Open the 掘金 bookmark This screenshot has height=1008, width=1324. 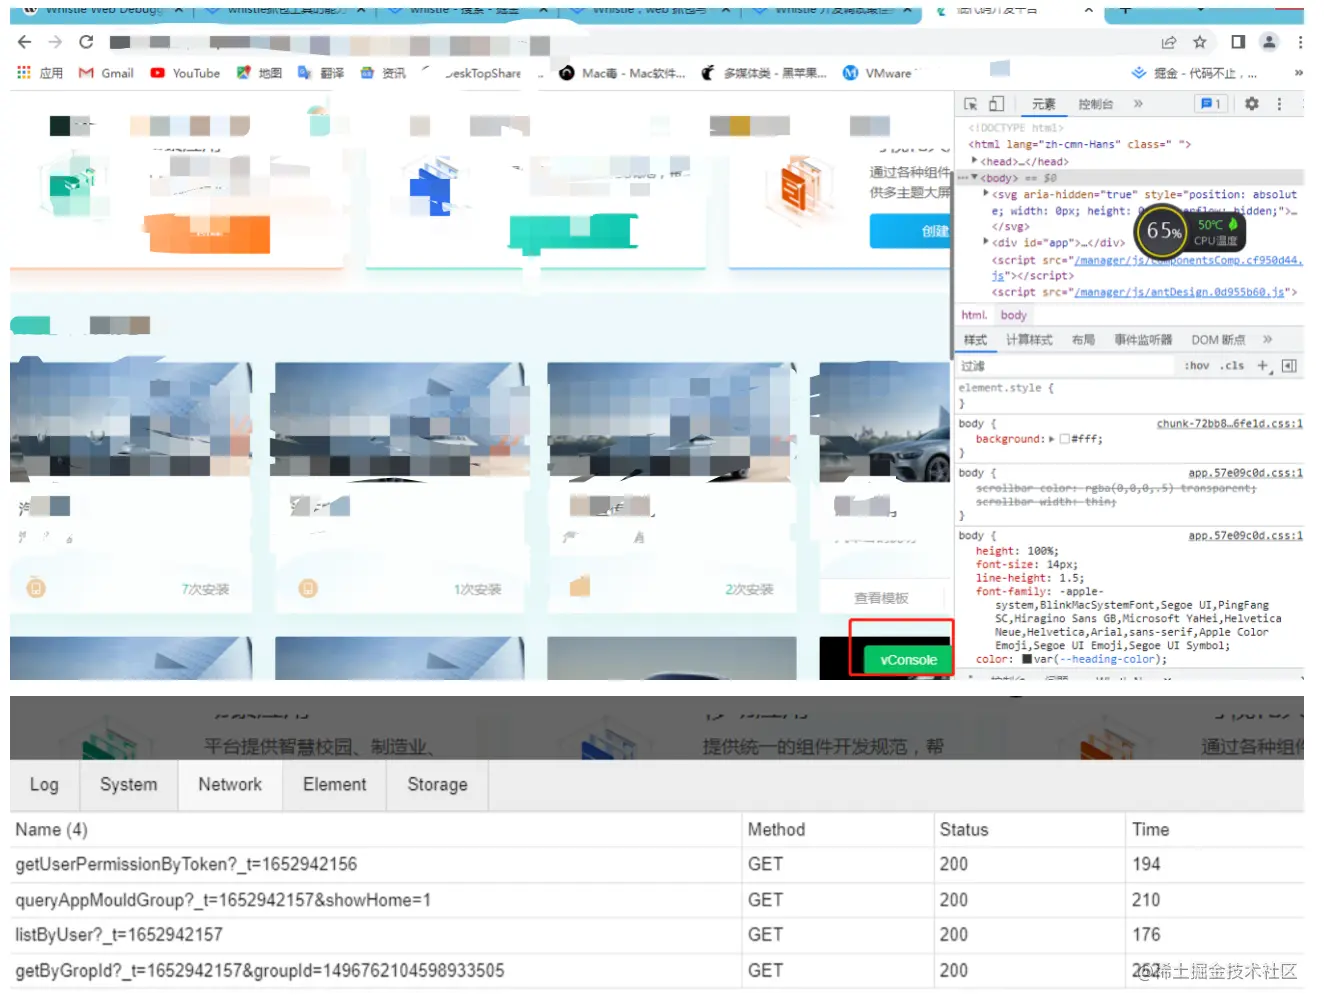pos(1193,73)
